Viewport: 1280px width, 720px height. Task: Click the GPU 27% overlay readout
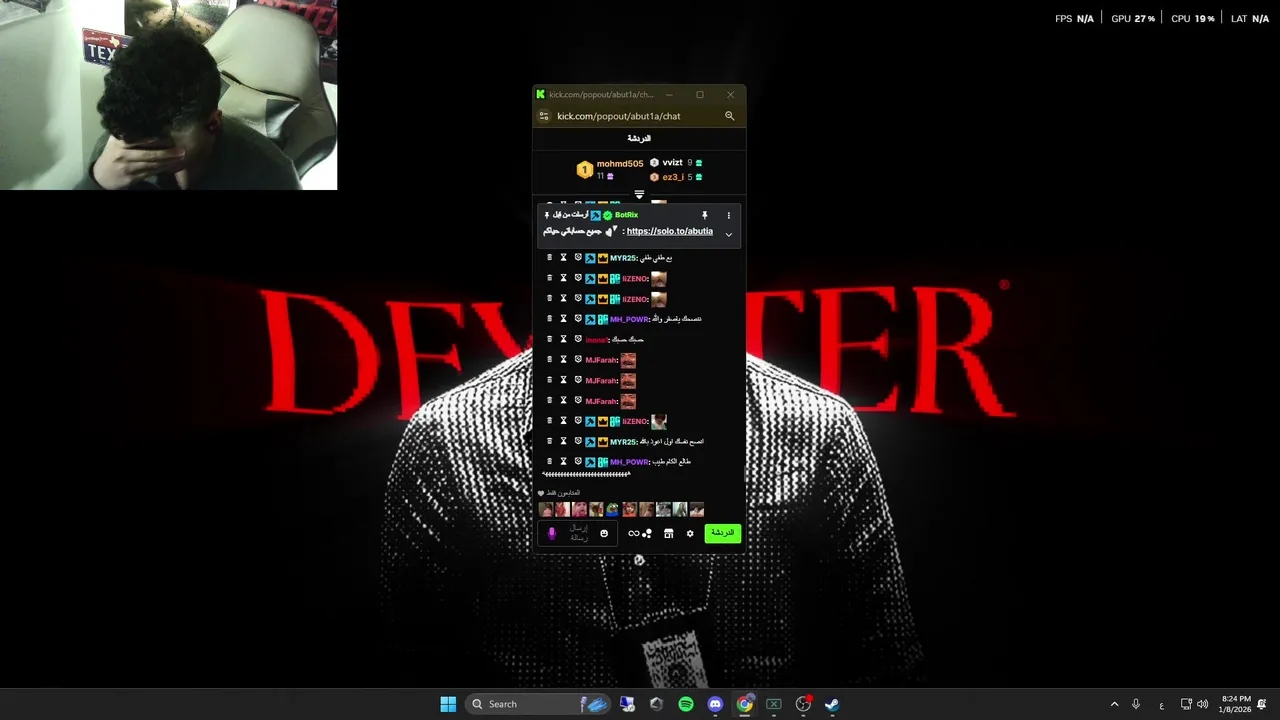click(1133, 19)
